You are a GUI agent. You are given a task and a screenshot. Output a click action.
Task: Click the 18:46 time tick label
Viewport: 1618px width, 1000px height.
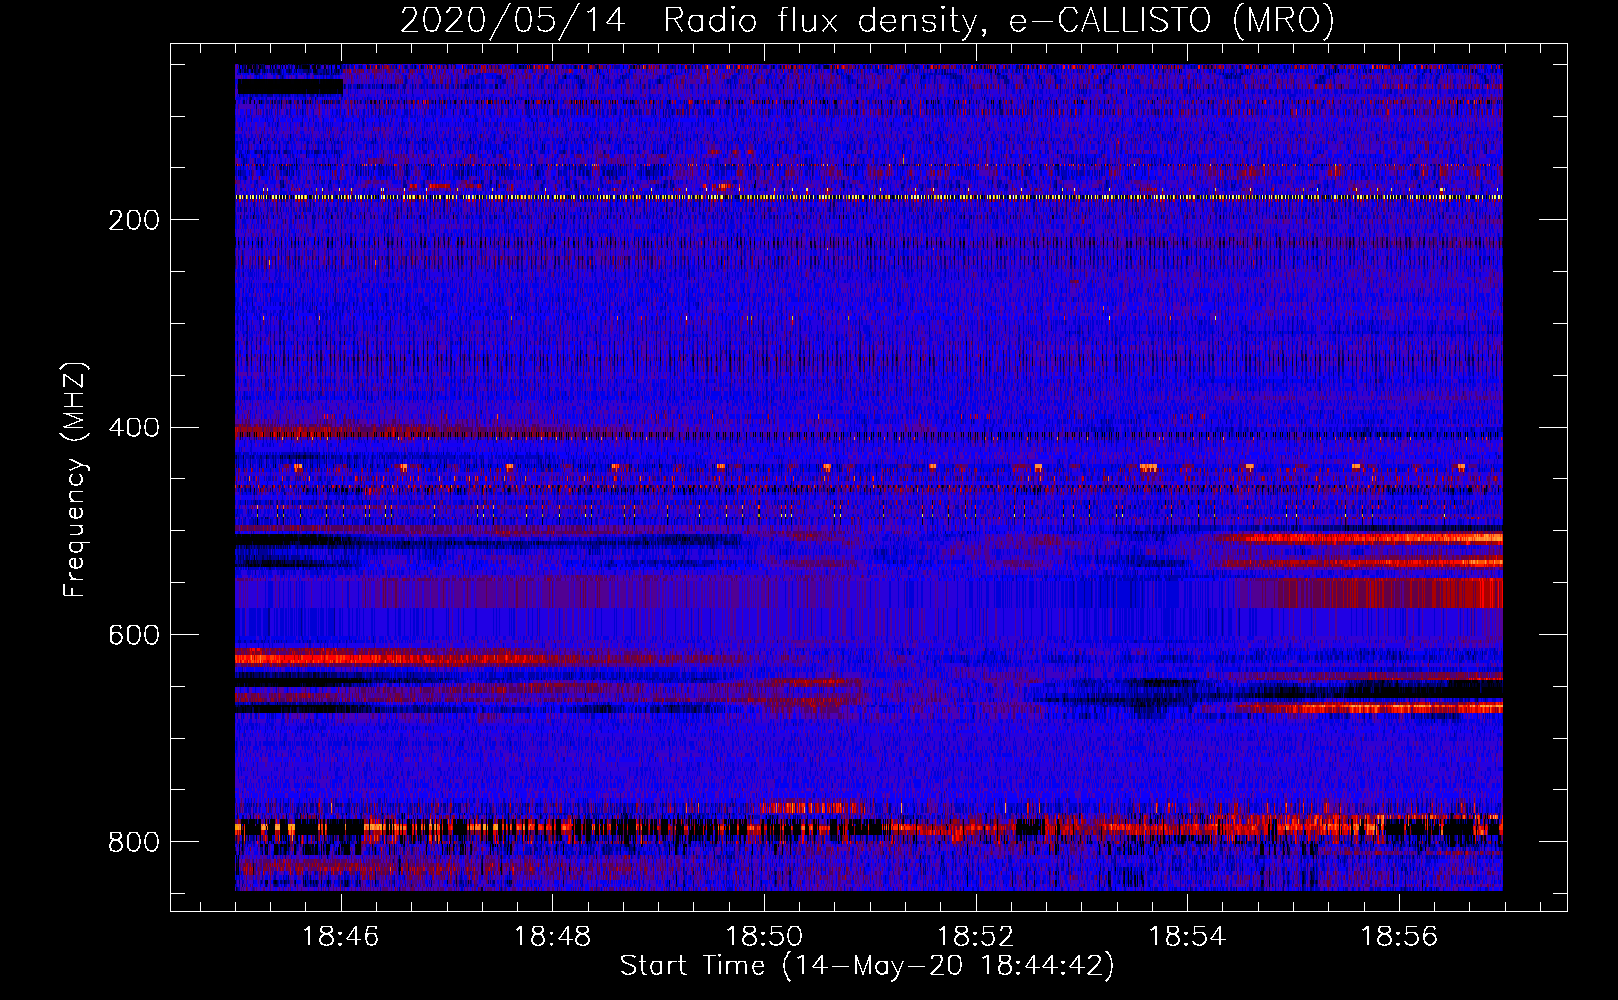(x=341, y=937)
